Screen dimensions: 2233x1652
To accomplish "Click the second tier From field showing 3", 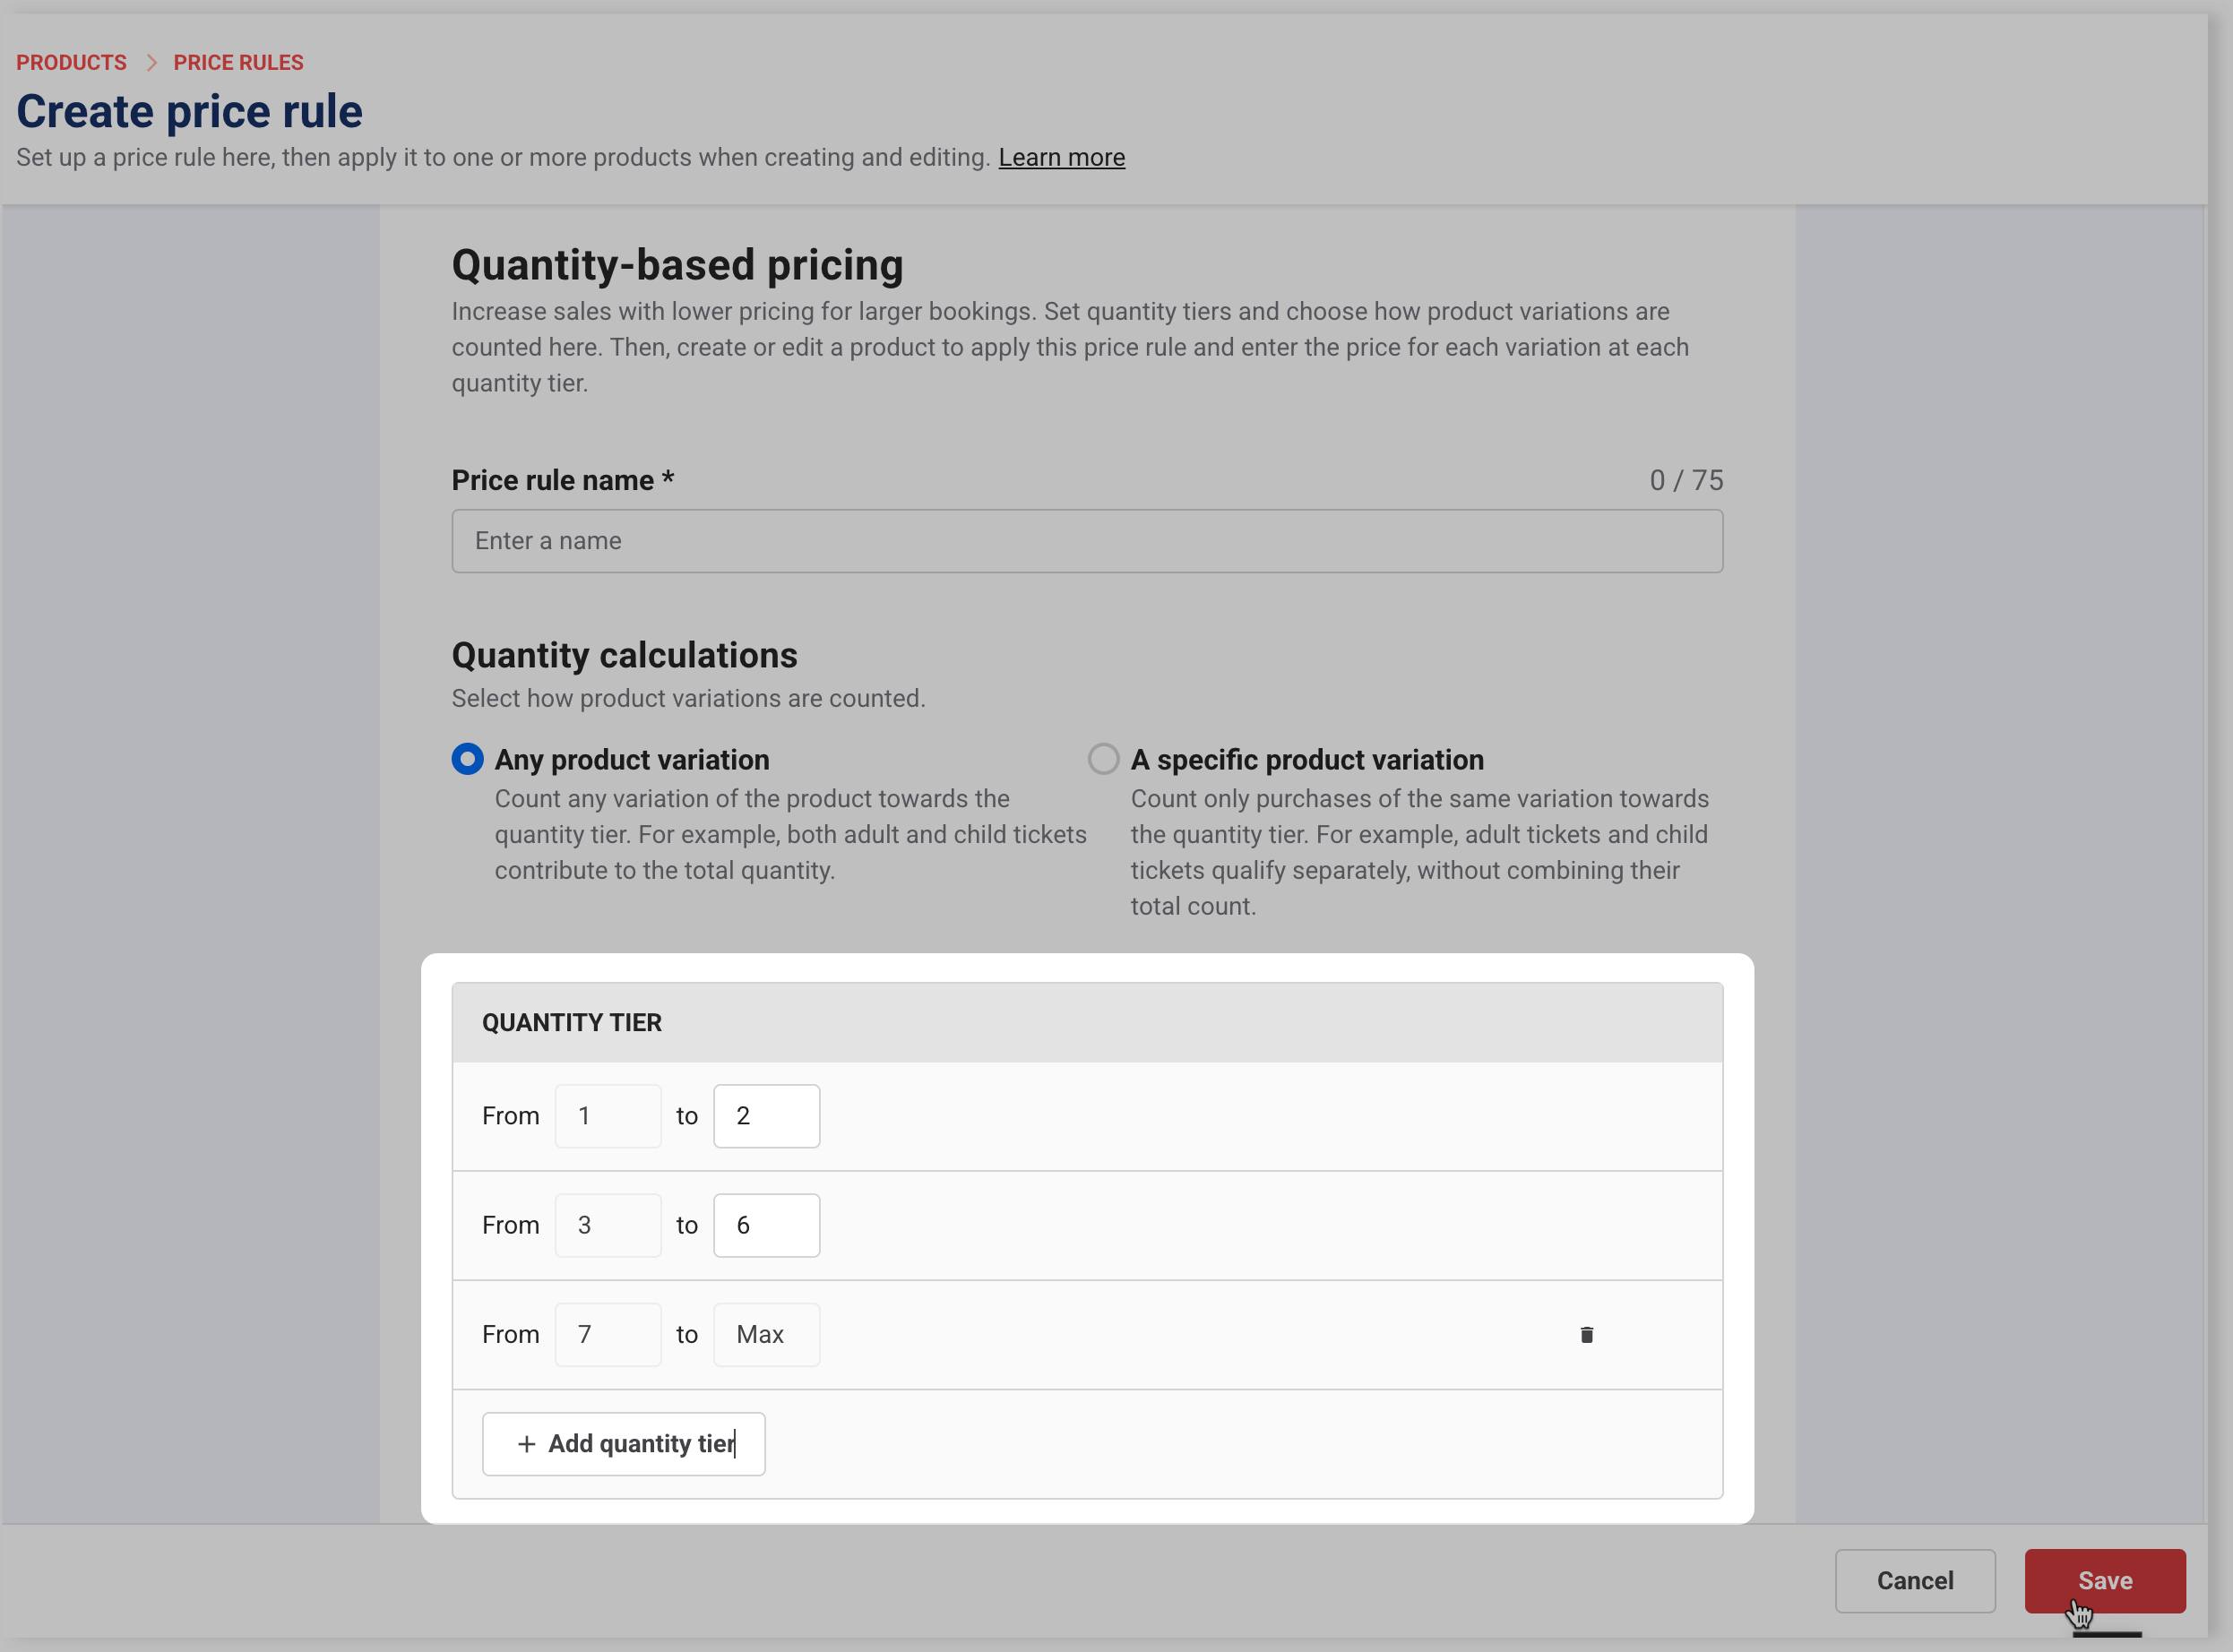I will (x=607, y=1225).
